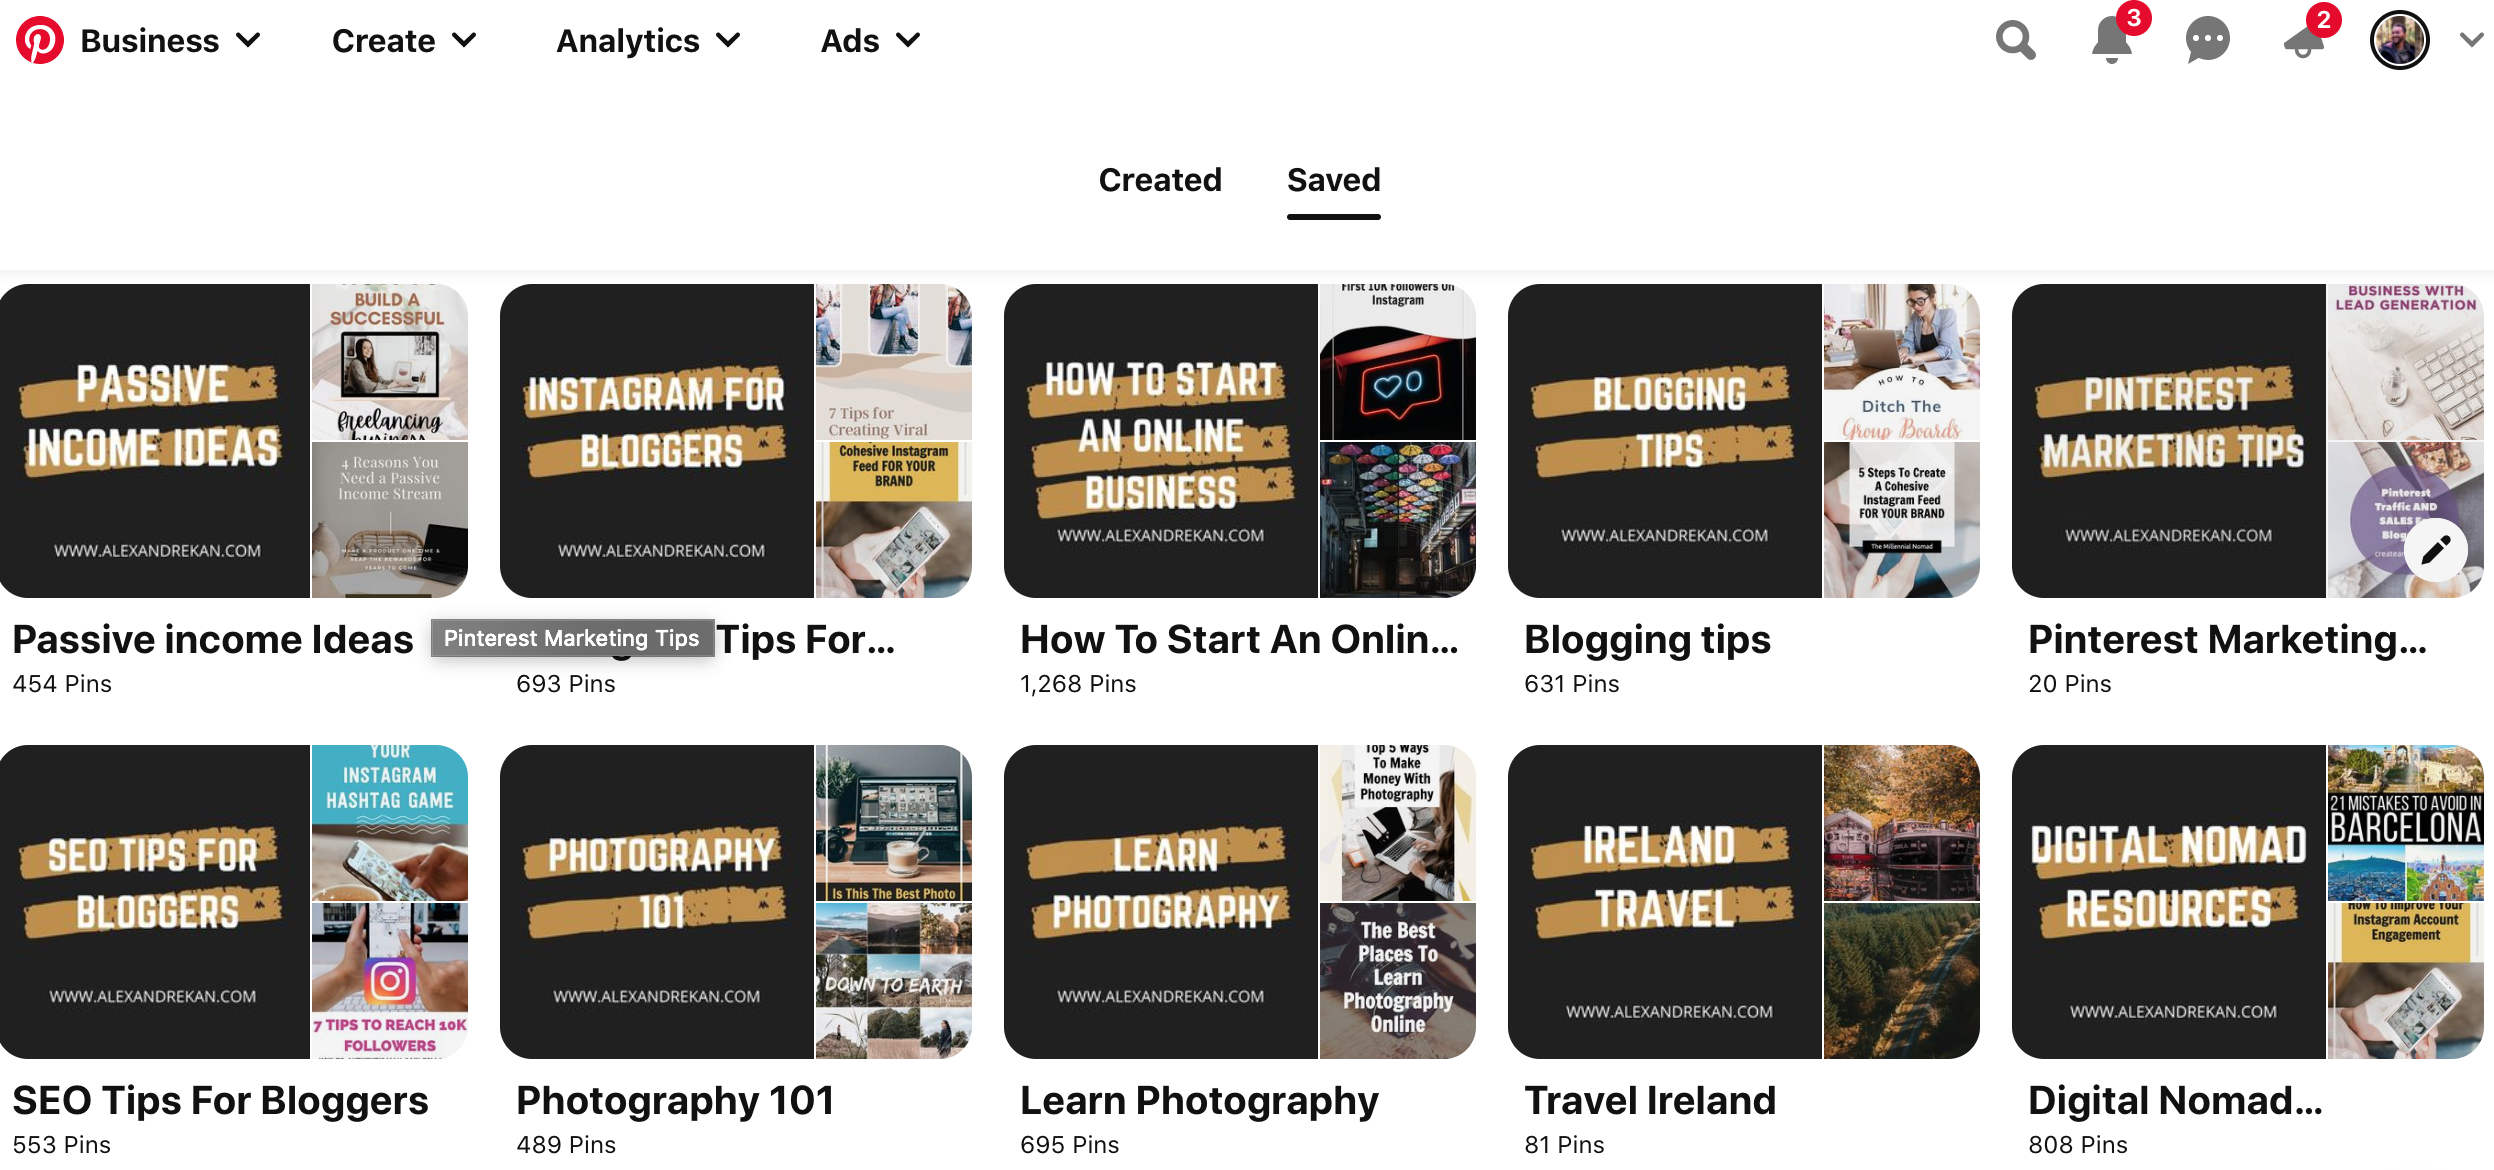Open the Passive income Ideas board title
Image resolution: width=2494 pixels, height=1170 pixels.
pyautogui.click(x=212, y=640)
